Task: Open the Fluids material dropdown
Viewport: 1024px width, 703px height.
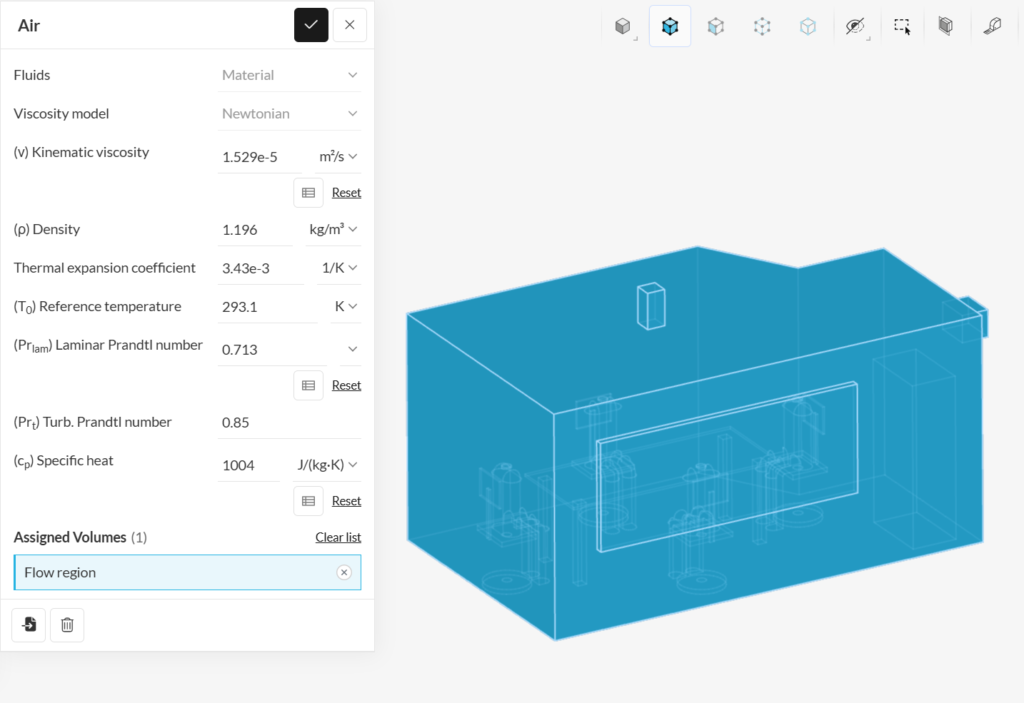Action: coord(289,75)
